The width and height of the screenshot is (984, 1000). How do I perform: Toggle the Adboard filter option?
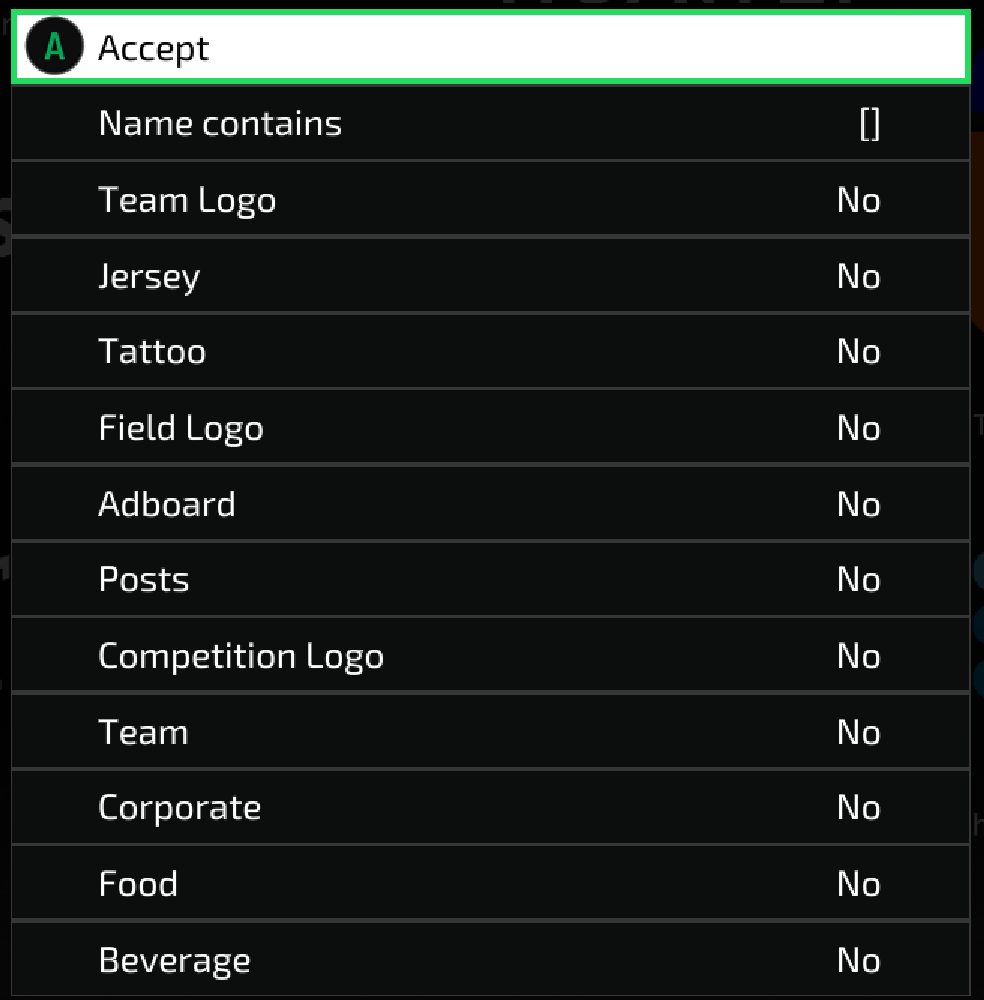pyautogui.click(x=490, y=503)
